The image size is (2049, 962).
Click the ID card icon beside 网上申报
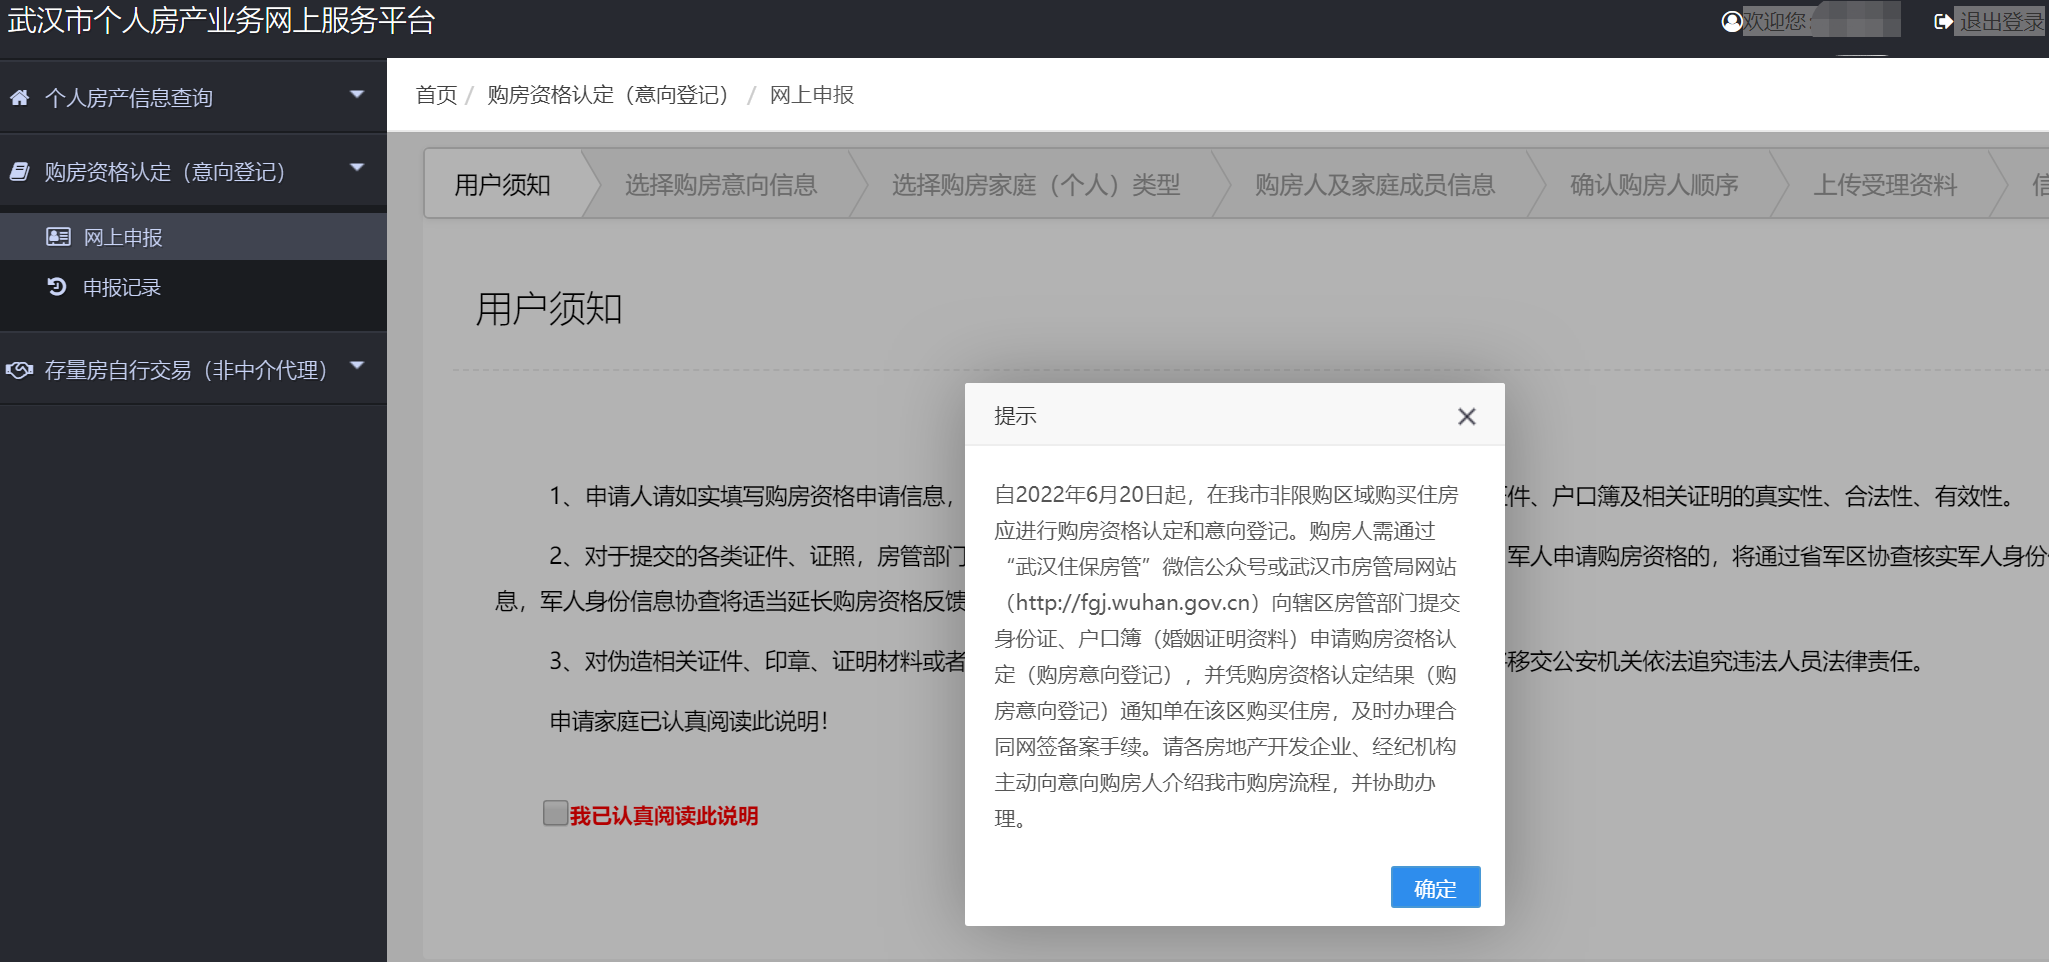[58, 237]
